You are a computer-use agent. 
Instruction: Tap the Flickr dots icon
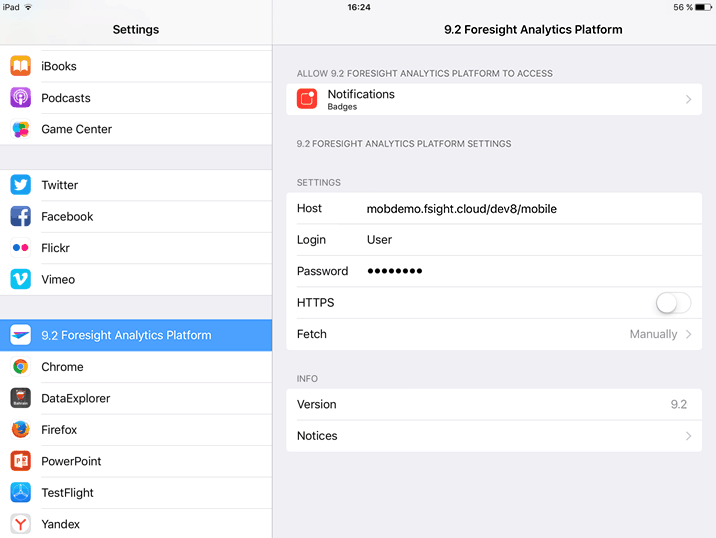tap(21, 248)
